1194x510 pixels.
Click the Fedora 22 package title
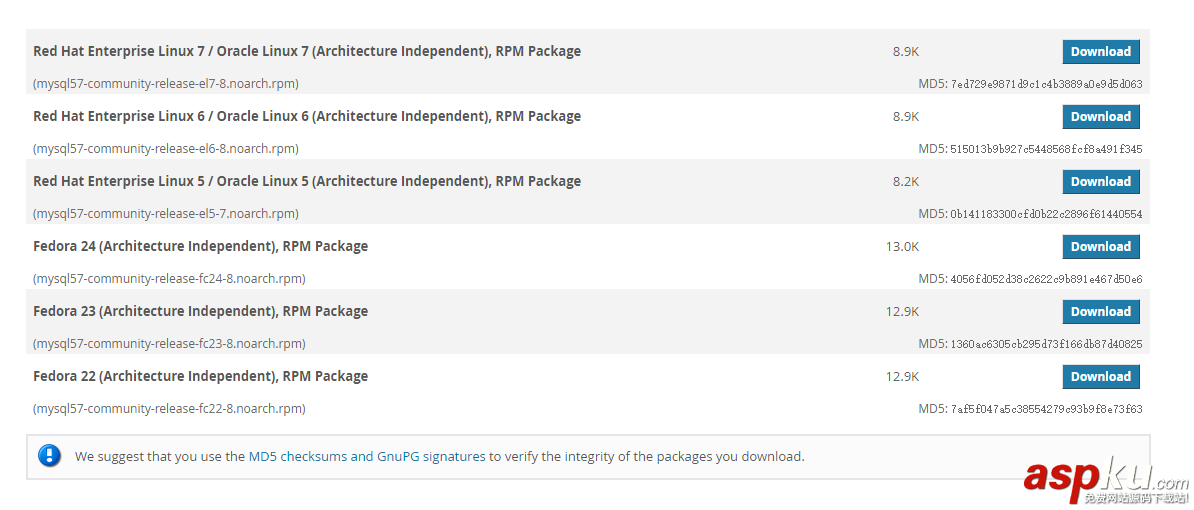coord(200,377)
